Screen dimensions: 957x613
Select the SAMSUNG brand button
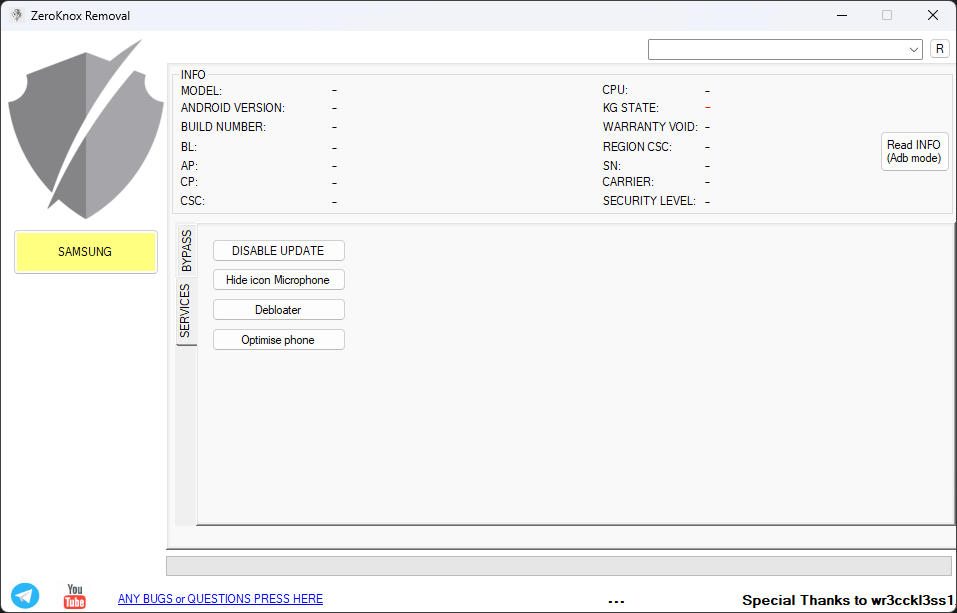[x=85, y=252]
